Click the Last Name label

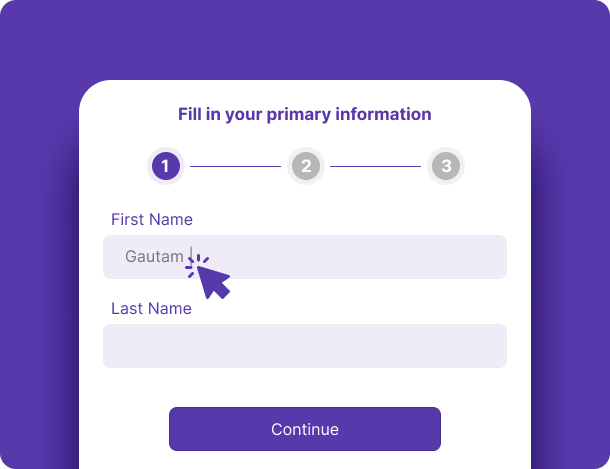pos(151,309)
